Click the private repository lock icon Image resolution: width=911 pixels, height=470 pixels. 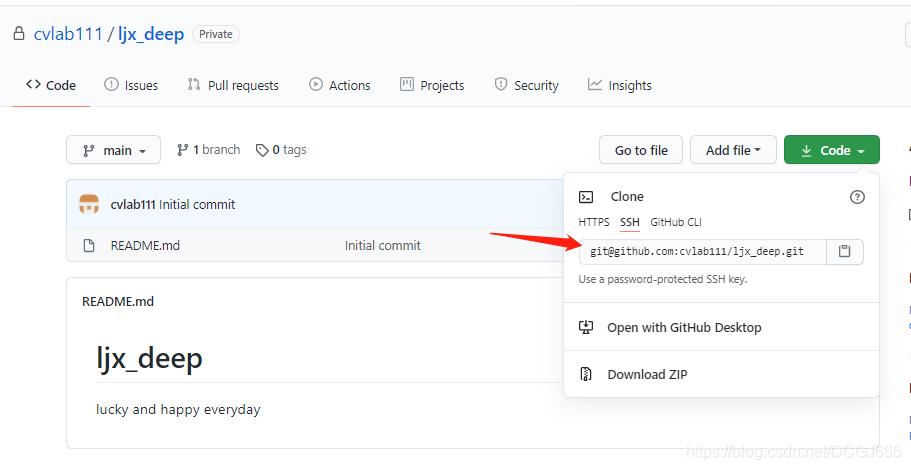click(19, 33)
